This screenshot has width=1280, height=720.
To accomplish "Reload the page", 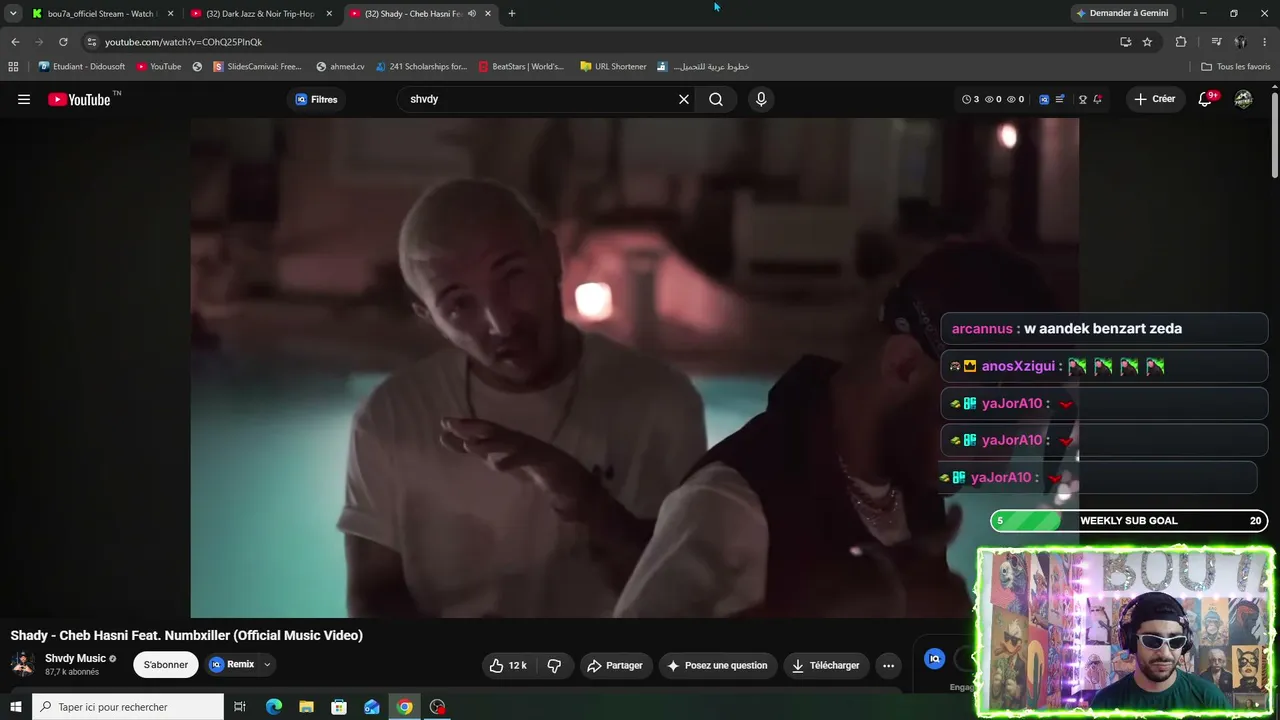I will pos(63,42).
